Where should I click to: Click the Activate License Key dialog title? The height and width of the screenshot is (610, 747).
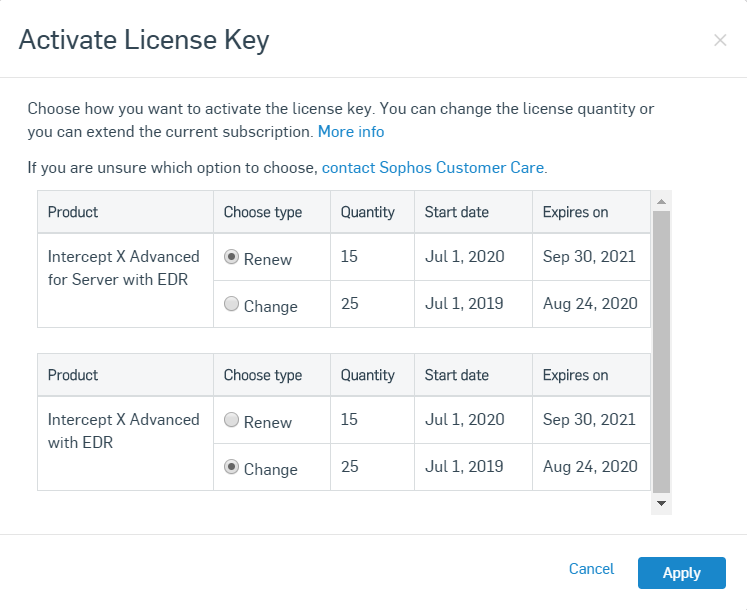[144, 40]
